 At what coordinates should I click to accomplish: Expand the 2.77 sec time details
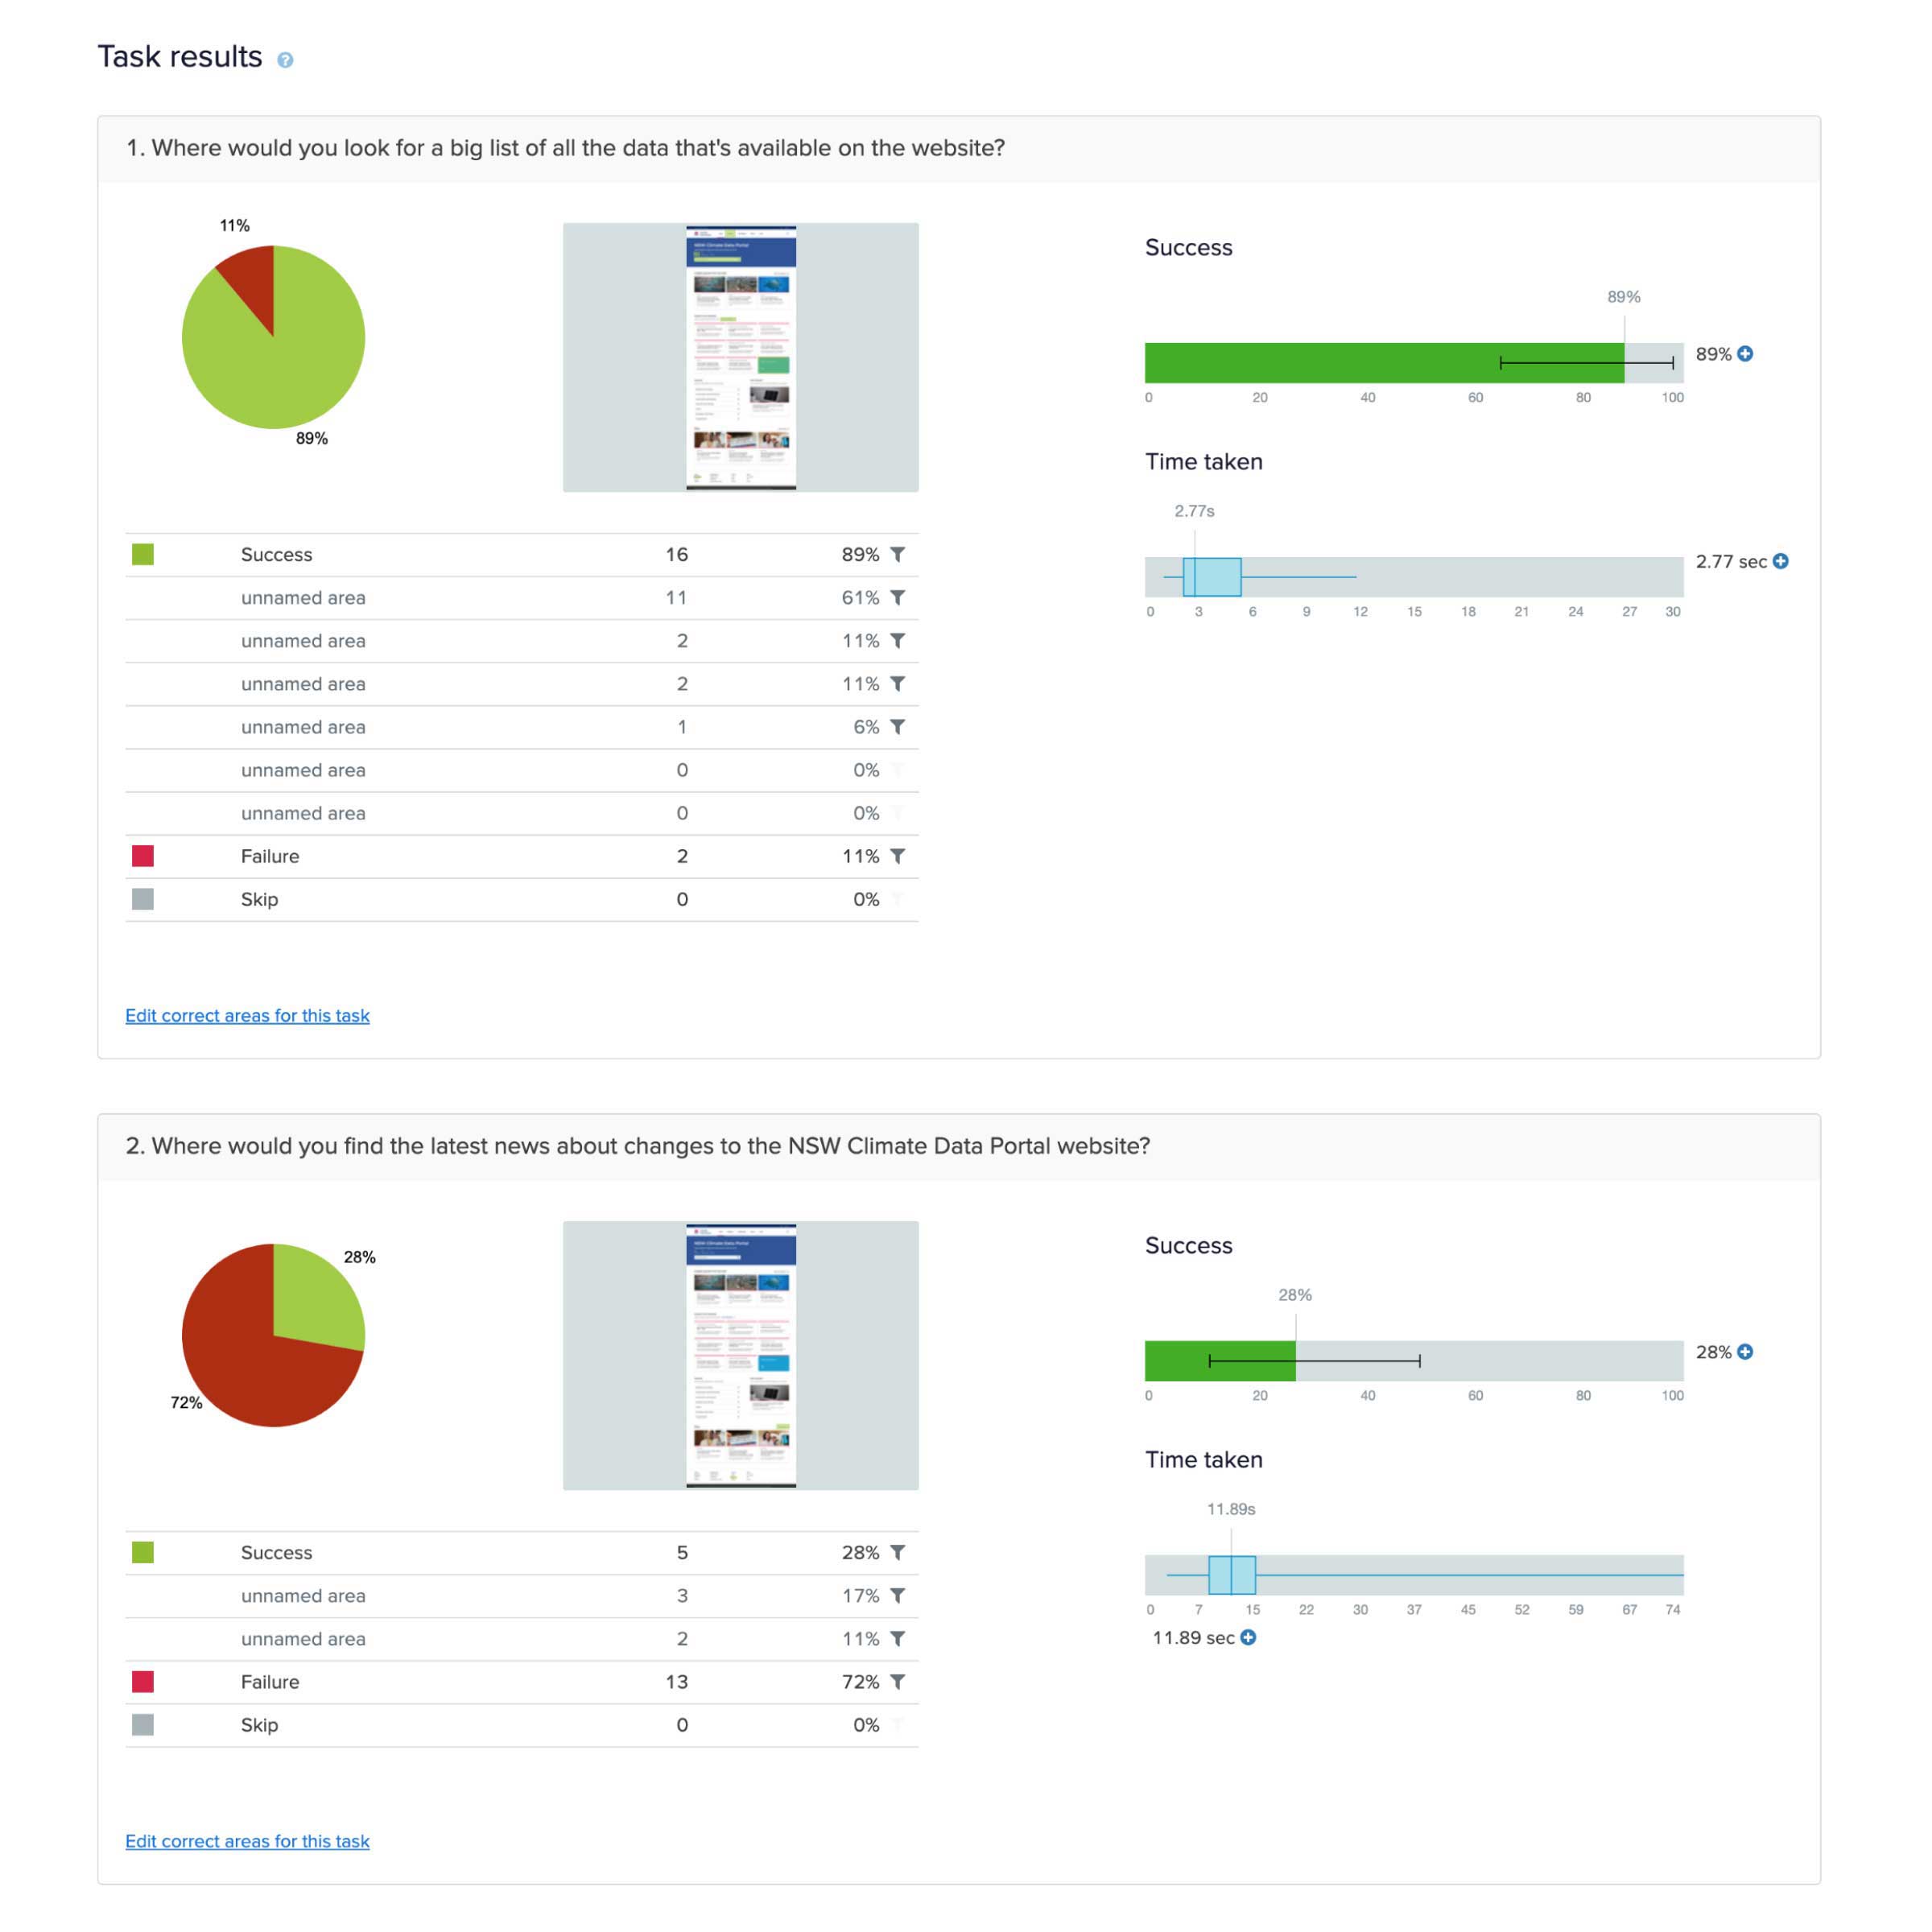tap(1781, 562)
